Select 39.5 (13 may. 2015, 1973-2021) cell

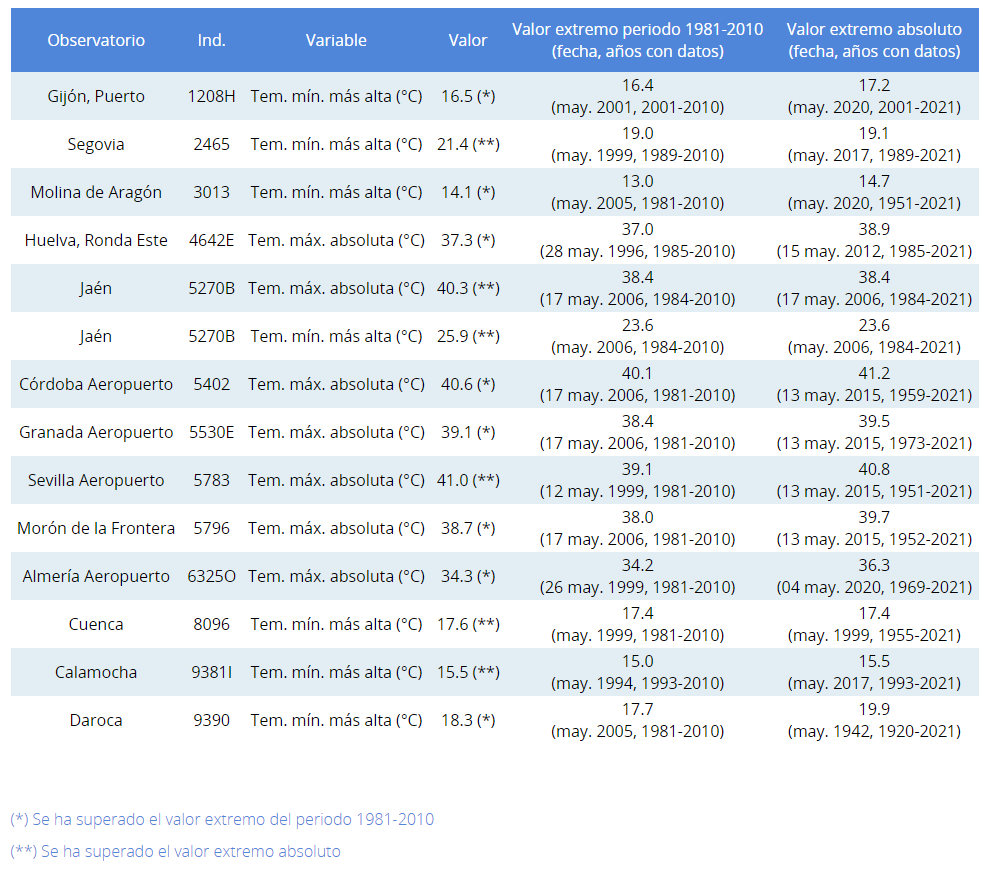point(874,433)
